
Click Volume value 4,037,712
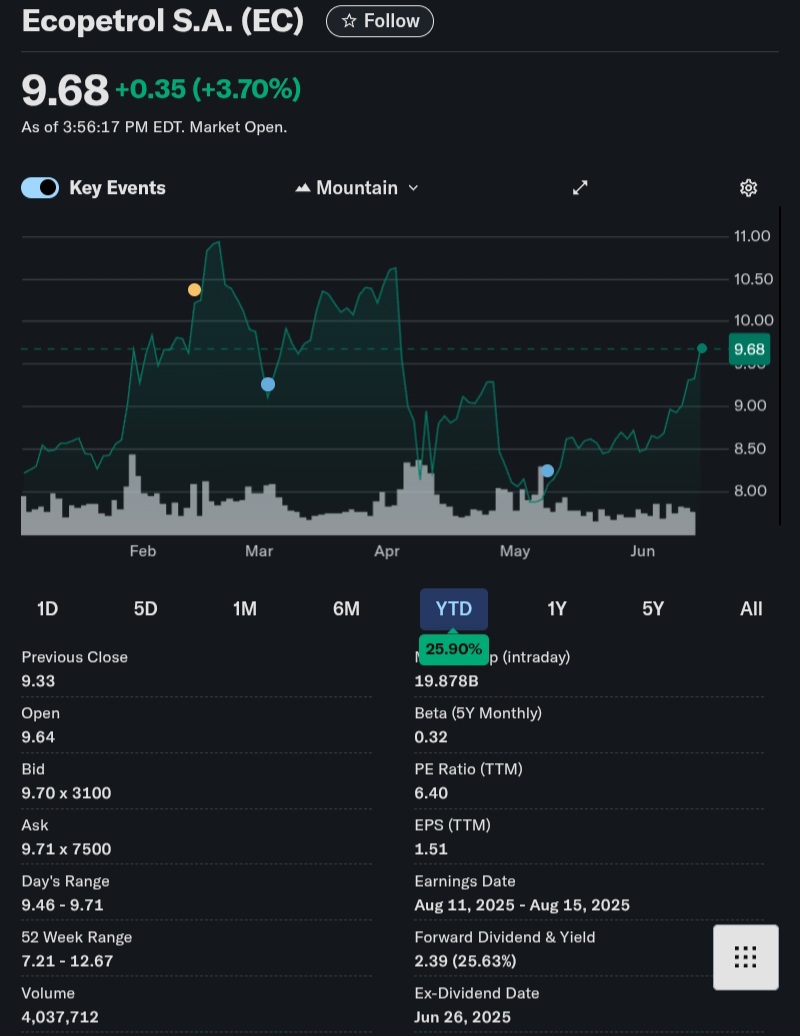click(x=60, y=1018)
